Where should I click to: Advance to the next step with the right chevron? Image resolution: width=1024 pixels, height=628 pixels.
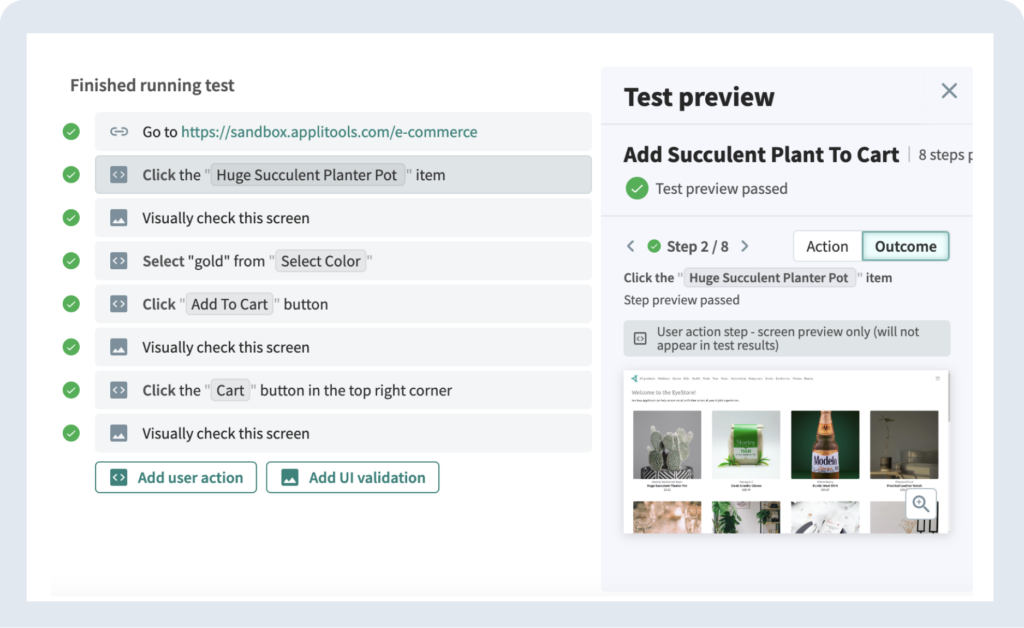(745, 246)
